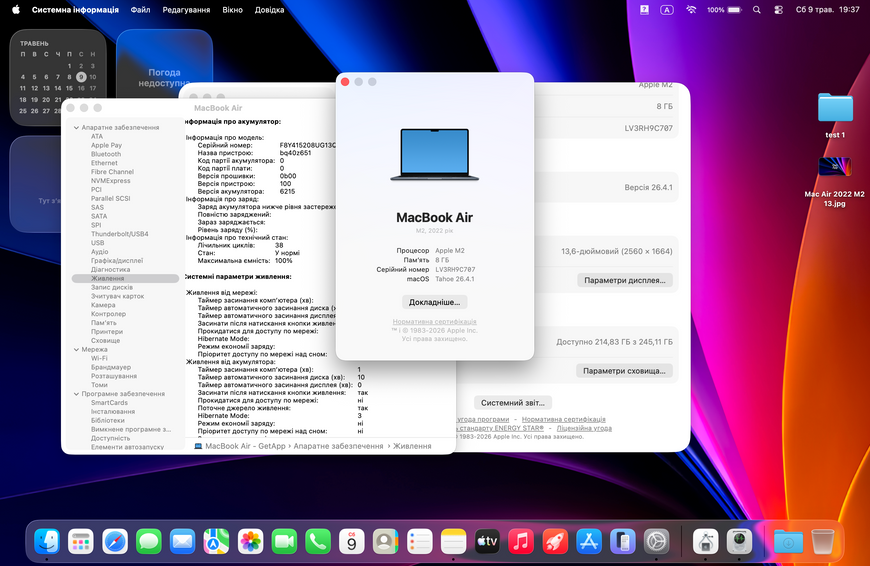Image resolution: width=870 pixels, height=566 pixels.
Task: Click date and time in menu bar
Action: [827, 9]
